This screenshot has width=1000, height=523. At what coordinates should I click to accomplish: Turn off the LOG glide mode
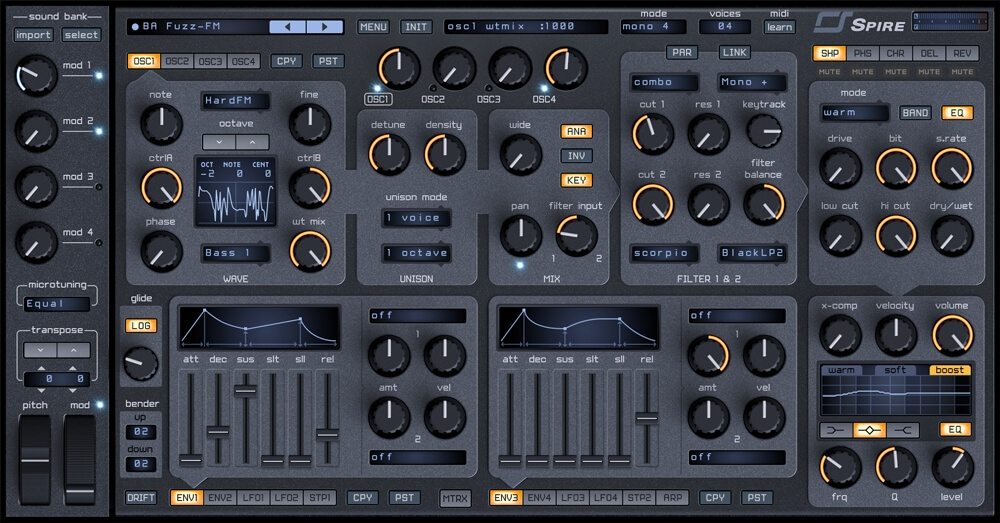140,326
